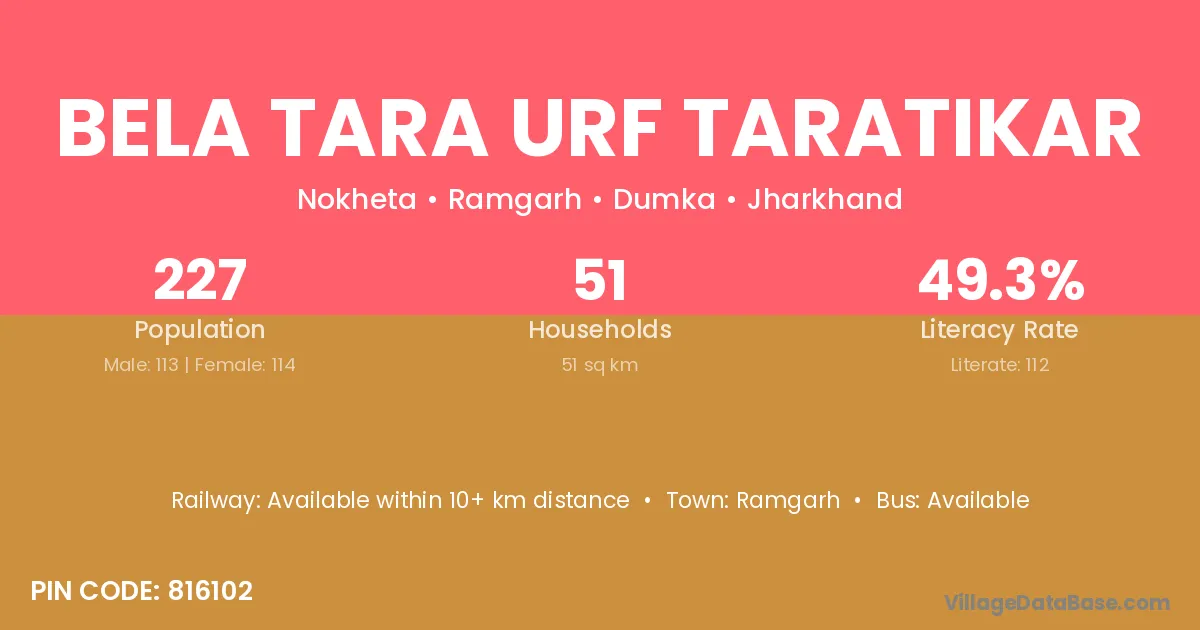Viewport: 1200px width, 630px height.
Task: Select the Households label
Action: [600, 330]
